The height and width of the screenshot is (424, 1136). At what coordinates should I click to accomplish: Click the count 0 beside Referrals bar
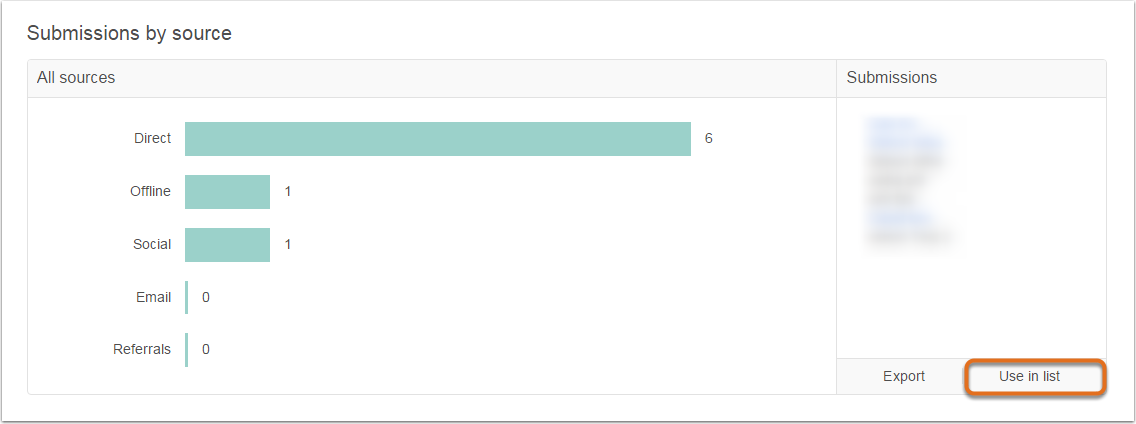[206, 349]
